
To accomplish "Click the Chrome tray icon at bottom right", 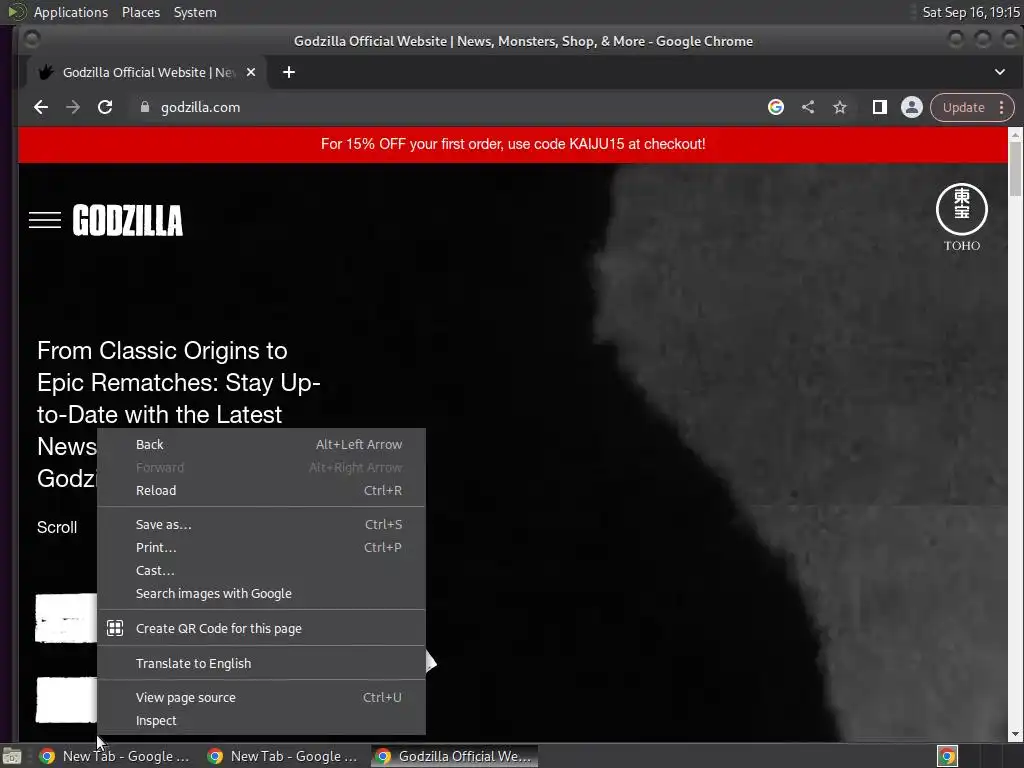I will [947, 756].
